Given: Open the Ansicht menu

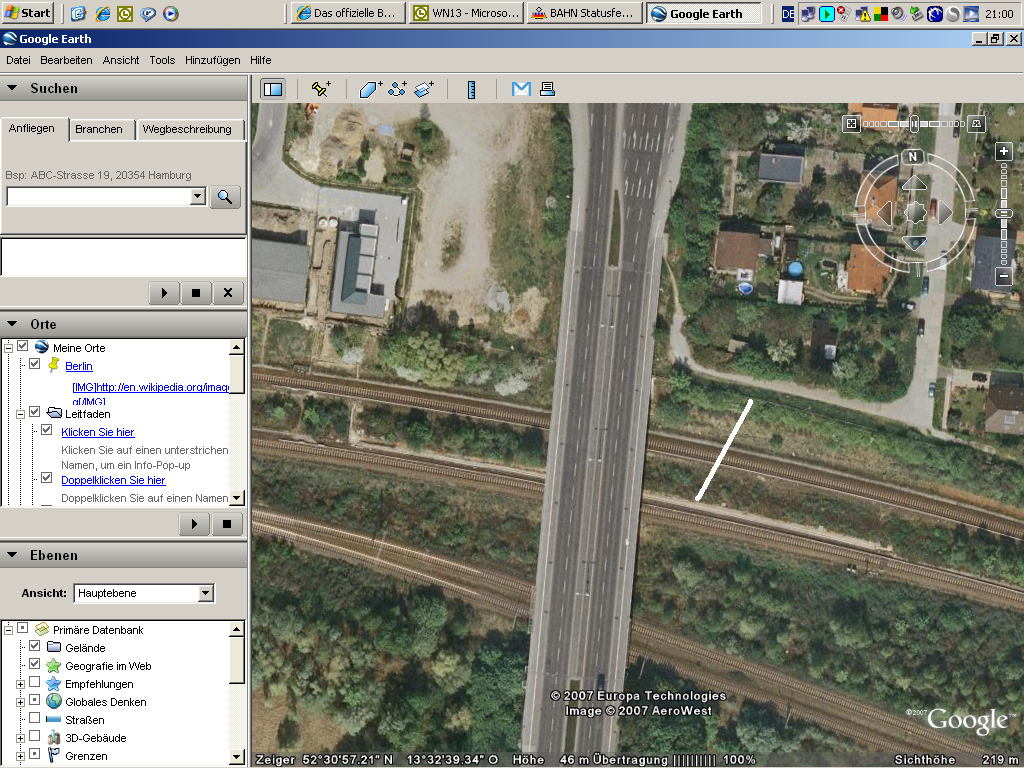Looking at the screenshot, I should click(x=121, y=60).
